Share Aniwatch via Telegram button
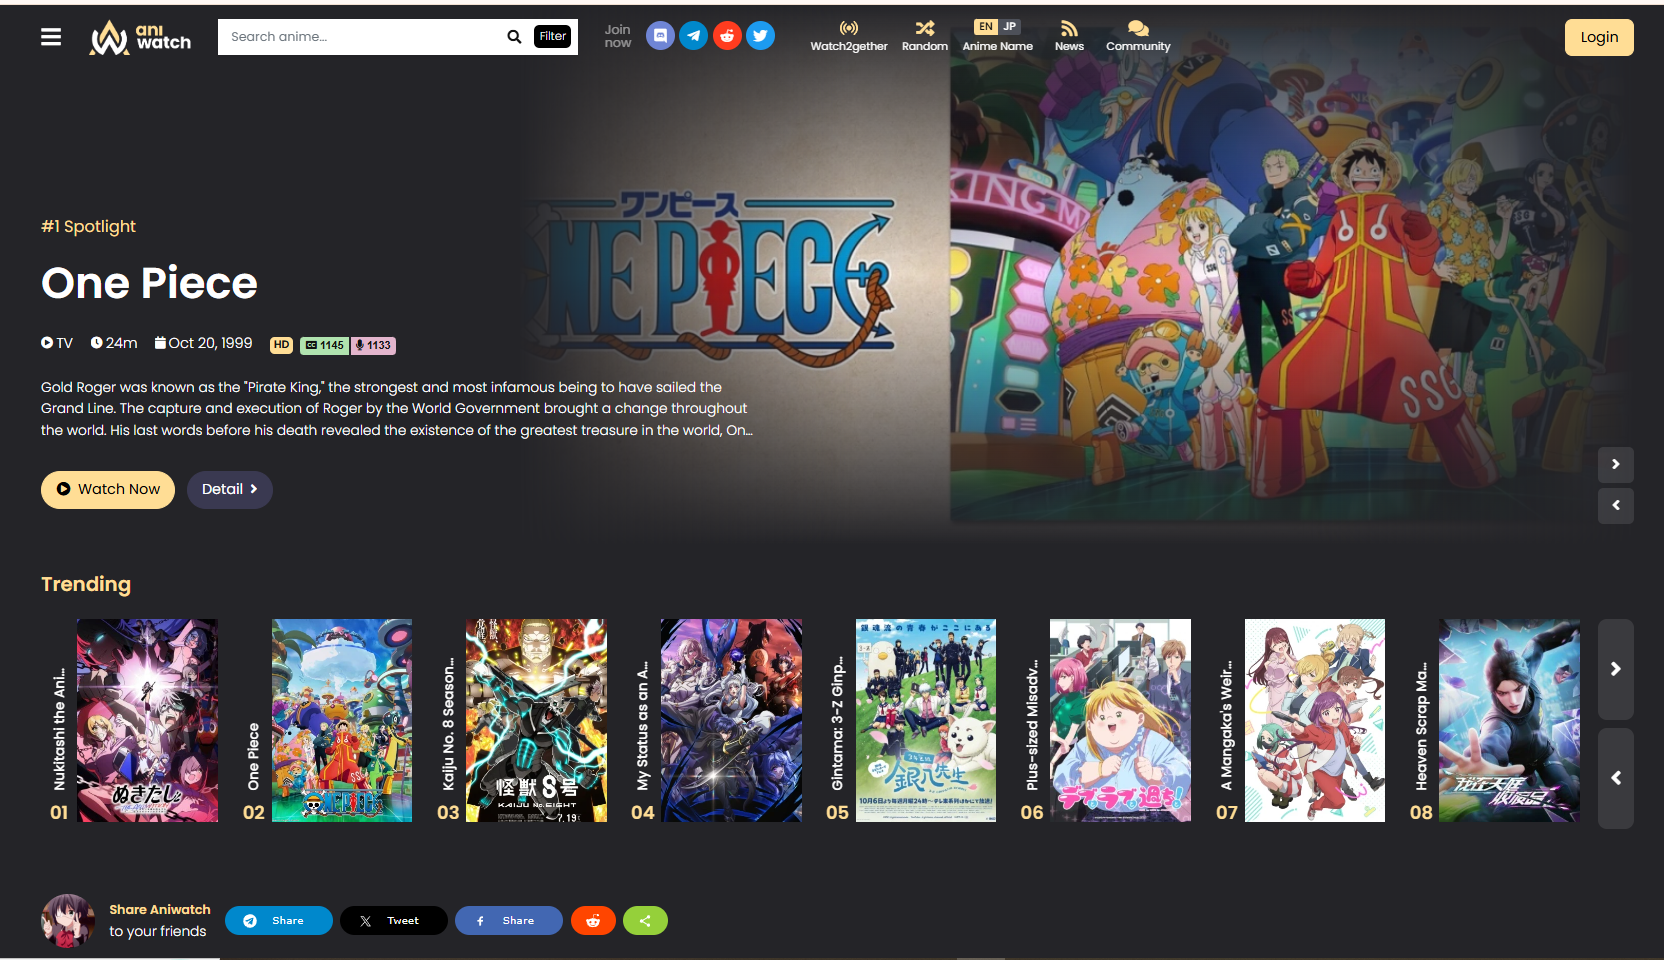This screenshot has height=960, width=1664. [279, 921]
